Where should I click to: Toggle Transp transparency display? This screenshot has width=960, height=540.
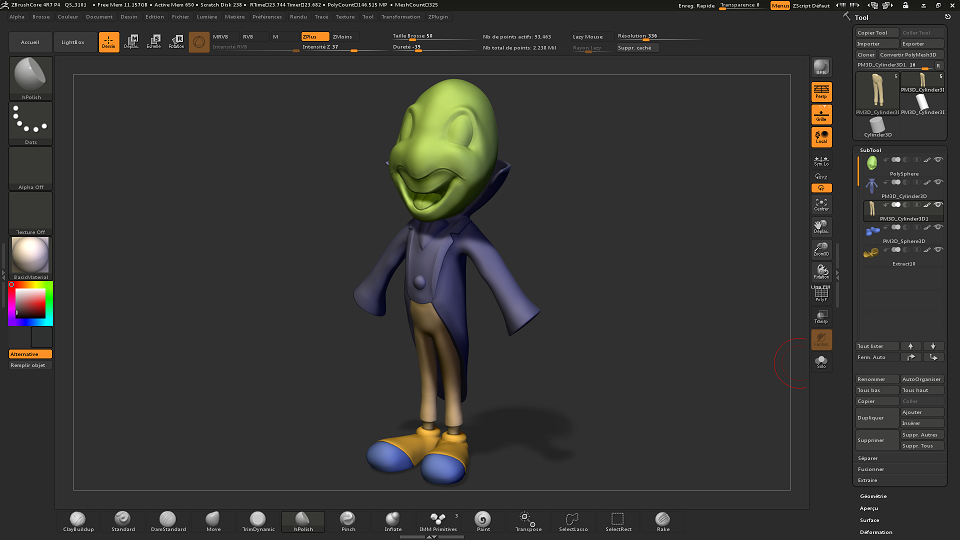pos(821,317)
